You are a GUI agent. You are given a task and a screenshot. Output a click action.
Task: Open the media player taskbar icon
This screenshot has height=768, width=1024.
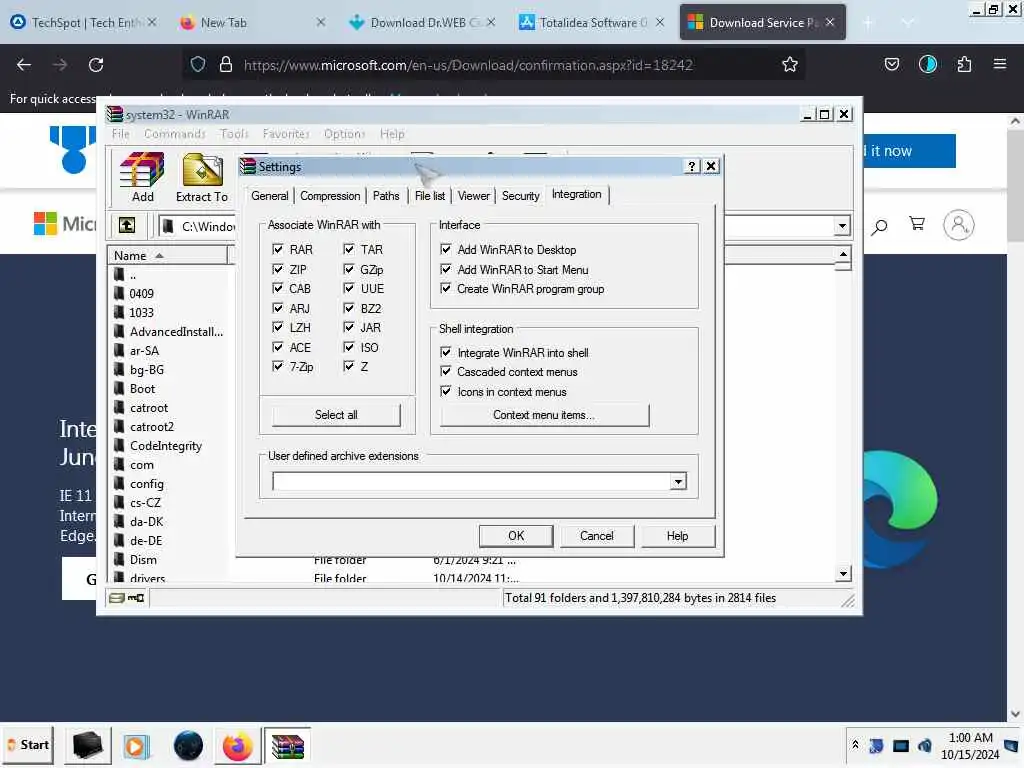point(136,746)
